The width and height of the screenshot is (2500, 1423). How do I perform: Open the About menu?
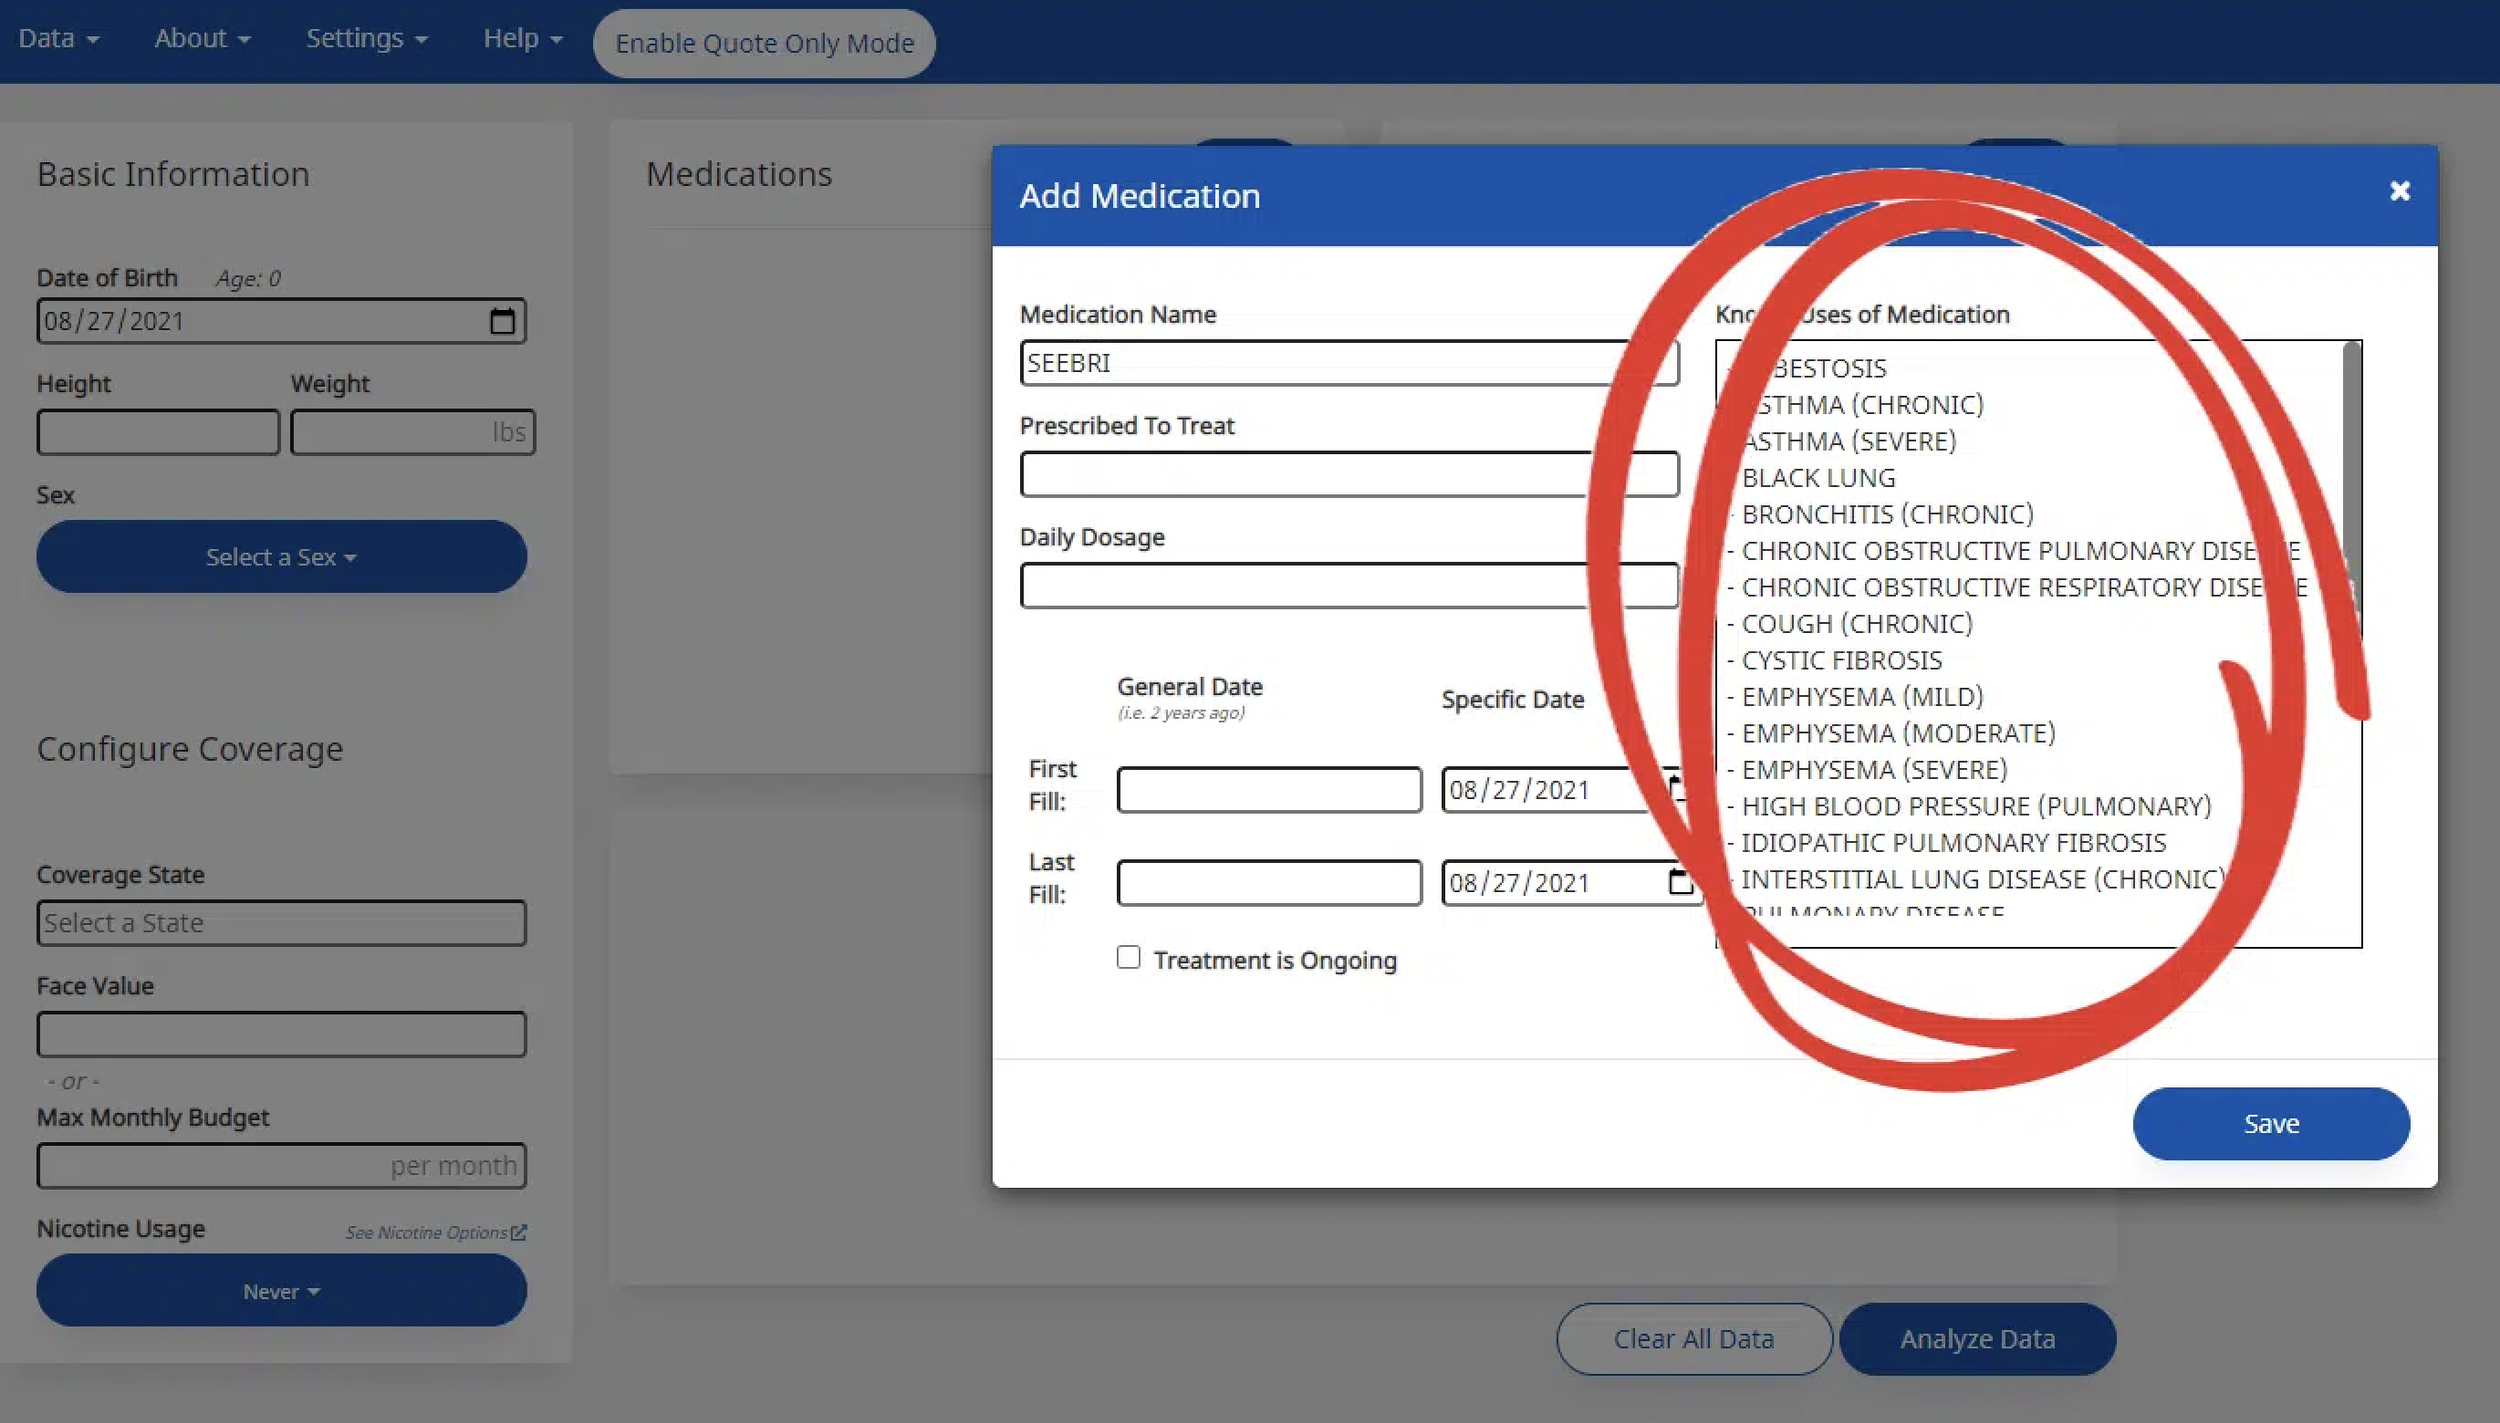click(x=201, y=38)
